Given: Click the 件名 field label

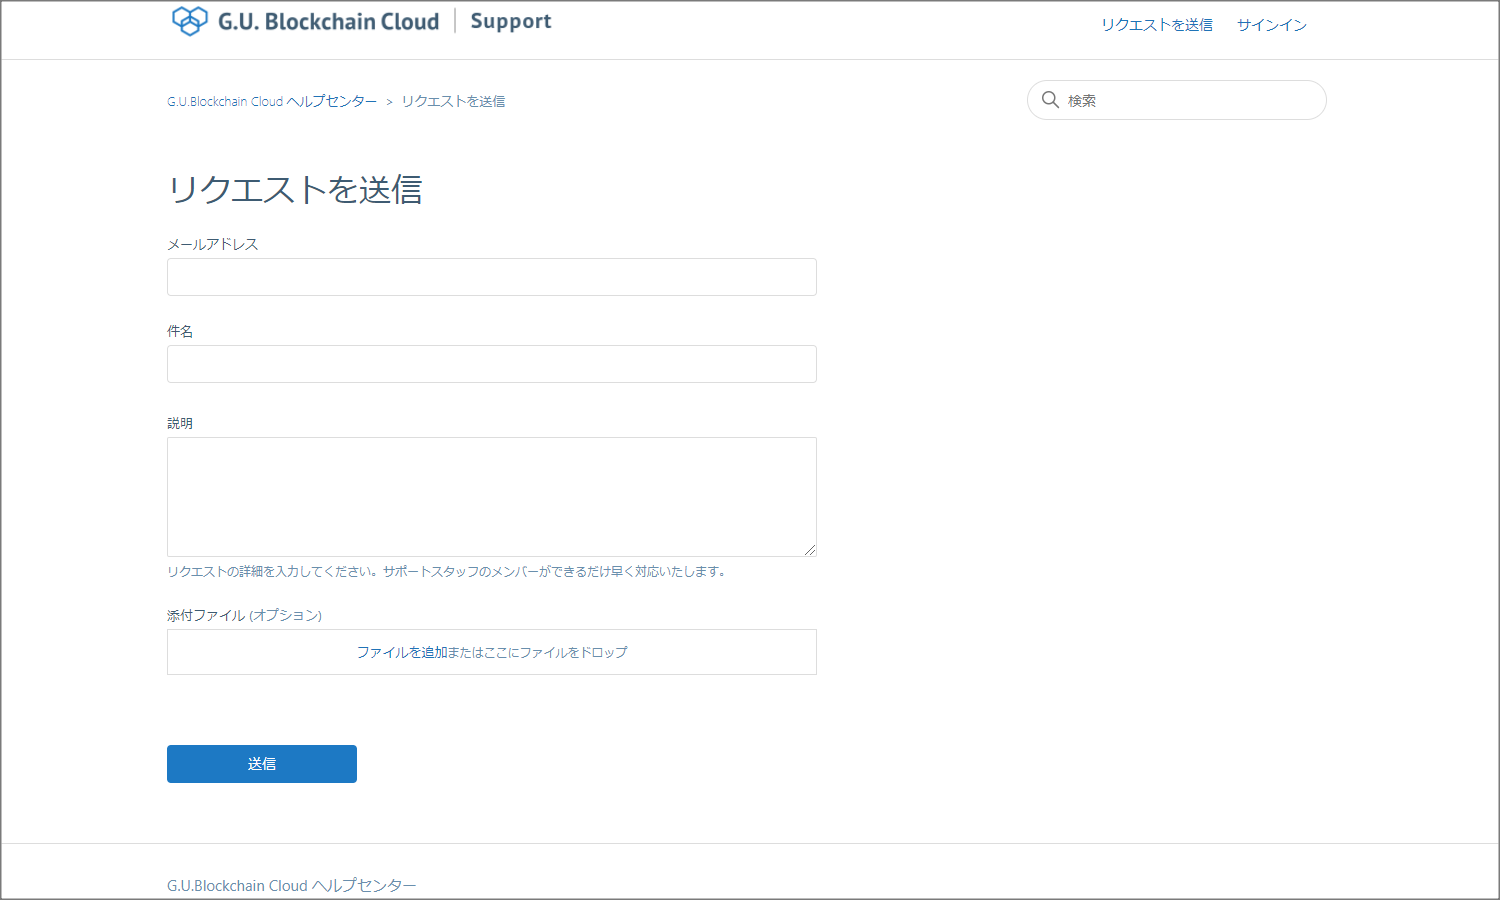Looking at the screenshot, I should 180,331.
